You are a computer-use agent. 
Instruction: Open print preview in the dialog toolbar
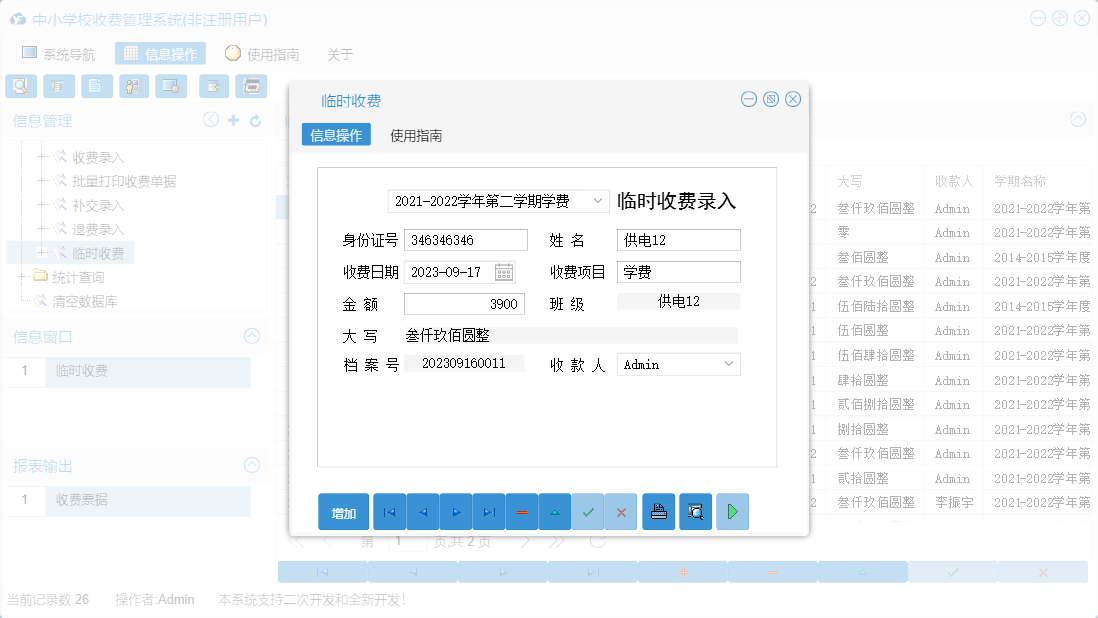695,511
